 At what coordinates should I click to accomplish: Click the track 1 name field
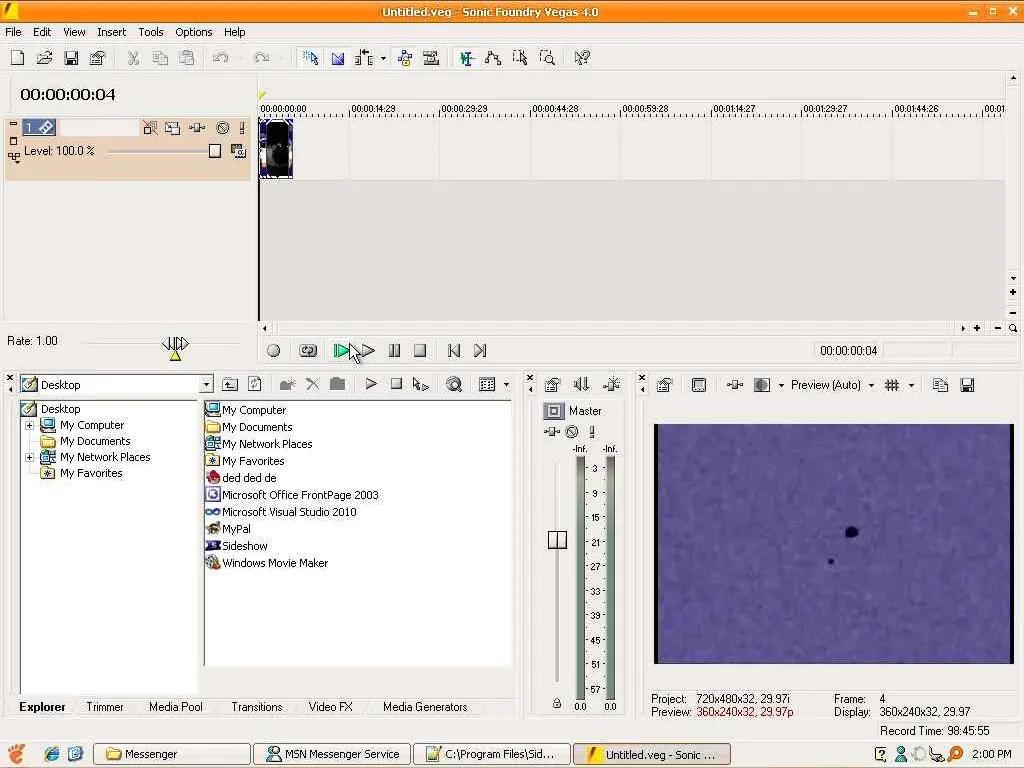click(x=98, y=127)
